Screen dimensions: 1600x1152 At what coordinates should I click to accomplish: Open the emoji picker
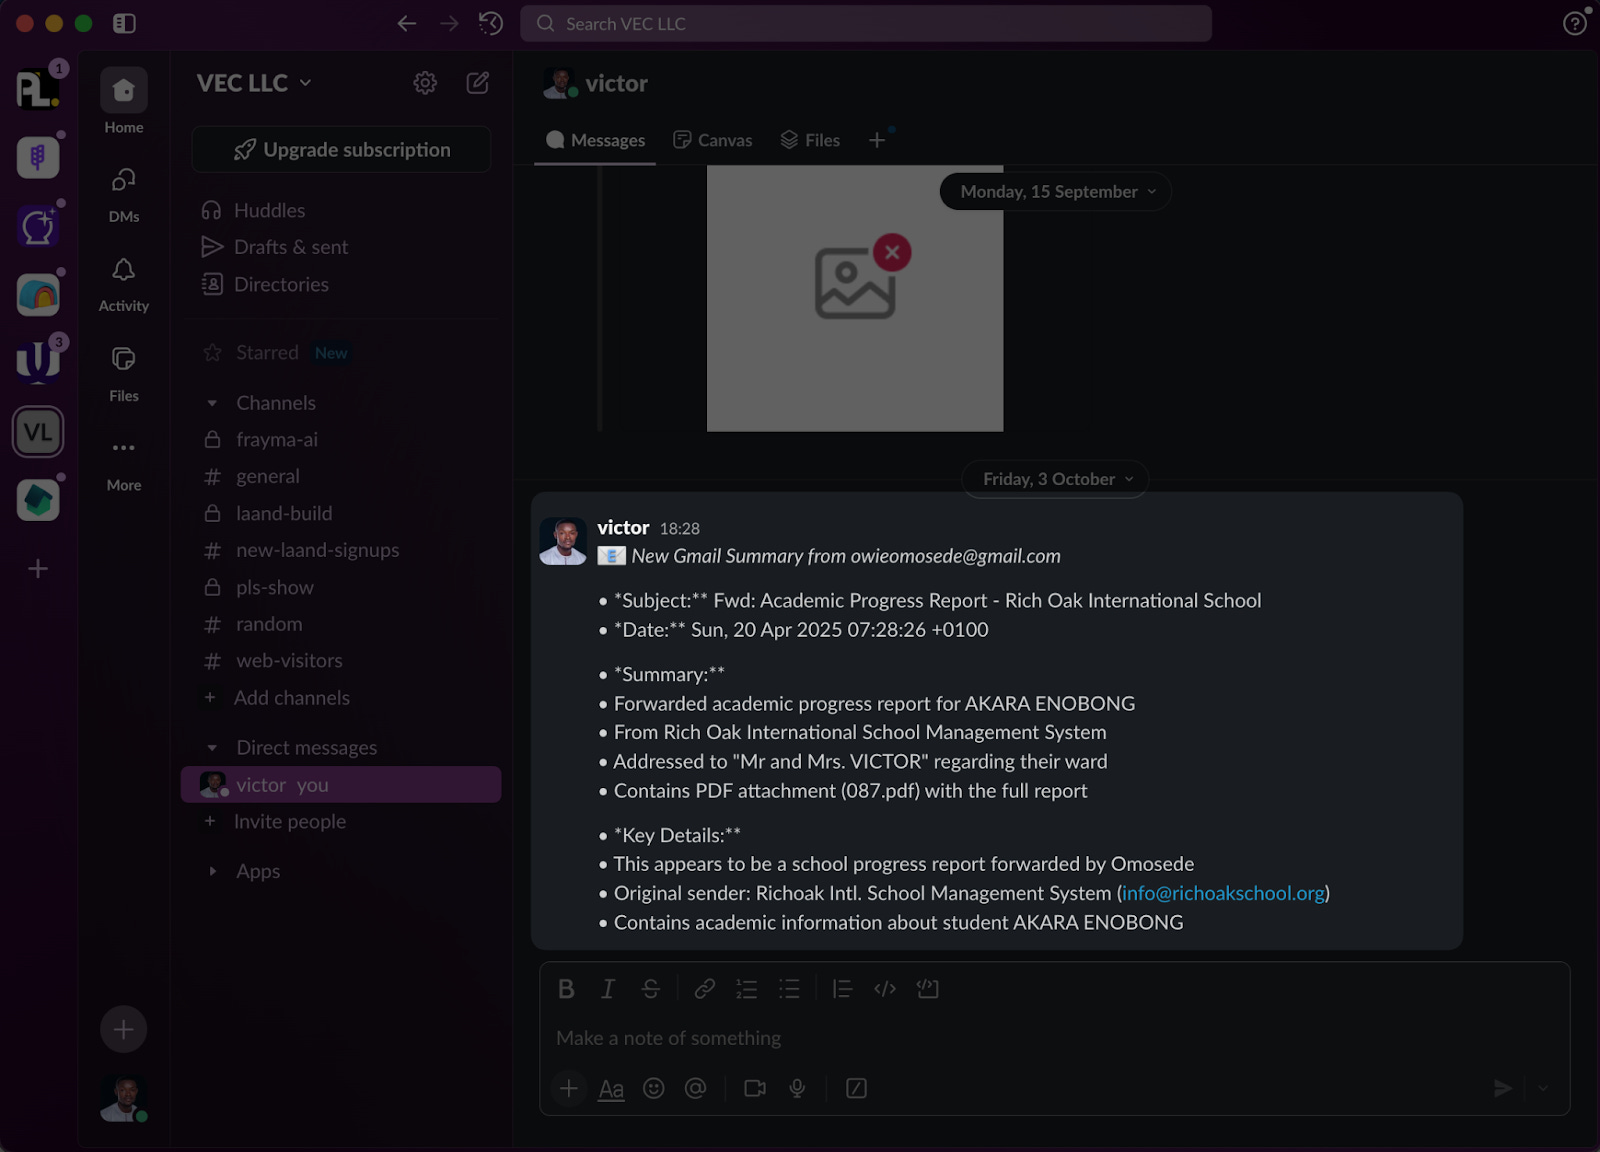pyautogui.click(x=654, y=1088)
